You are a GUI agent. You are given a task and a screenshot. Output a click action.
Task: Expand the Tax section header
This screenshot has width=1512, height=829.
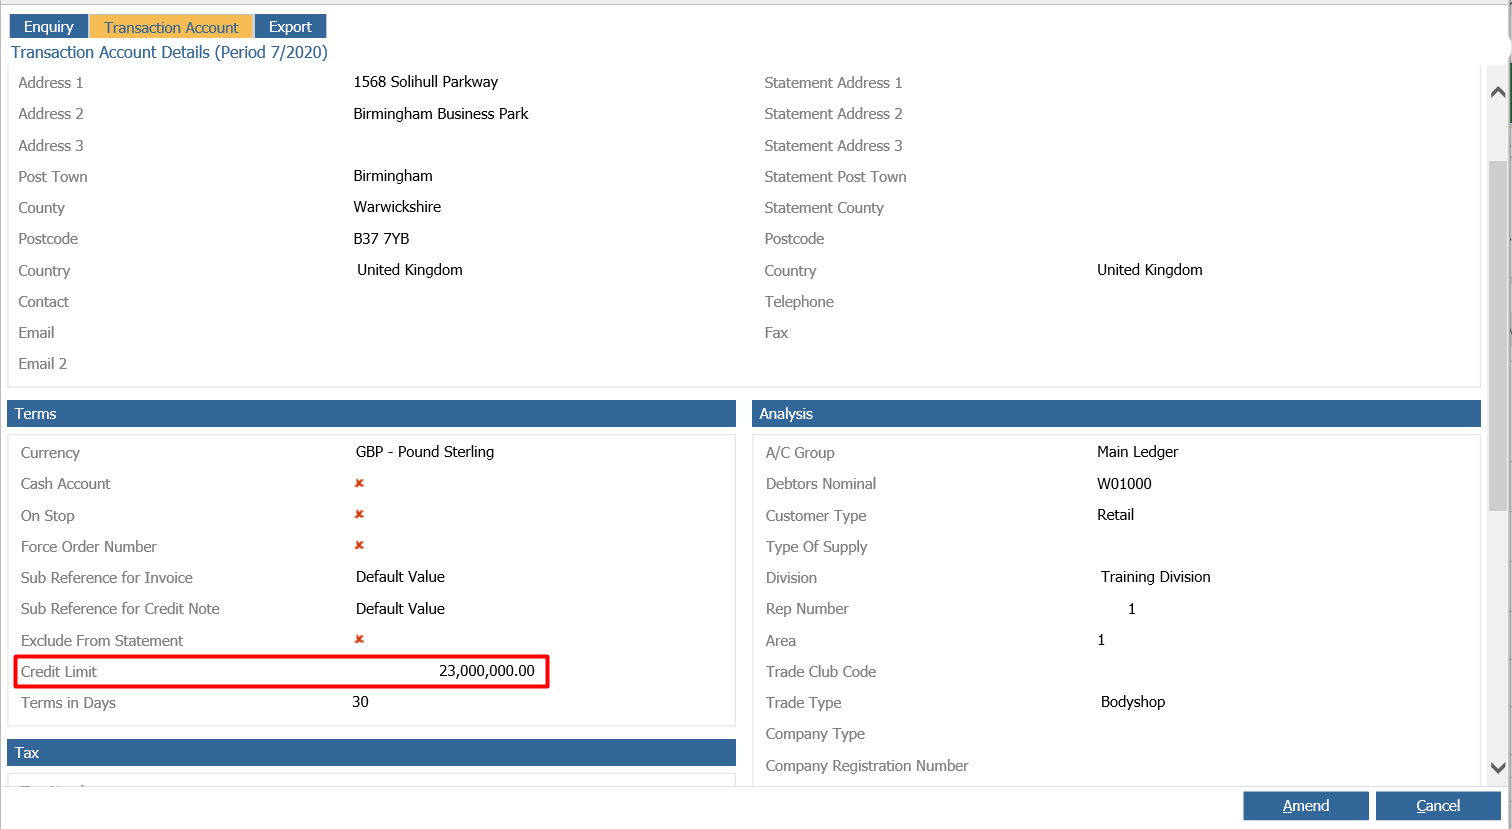click(371, 753)
